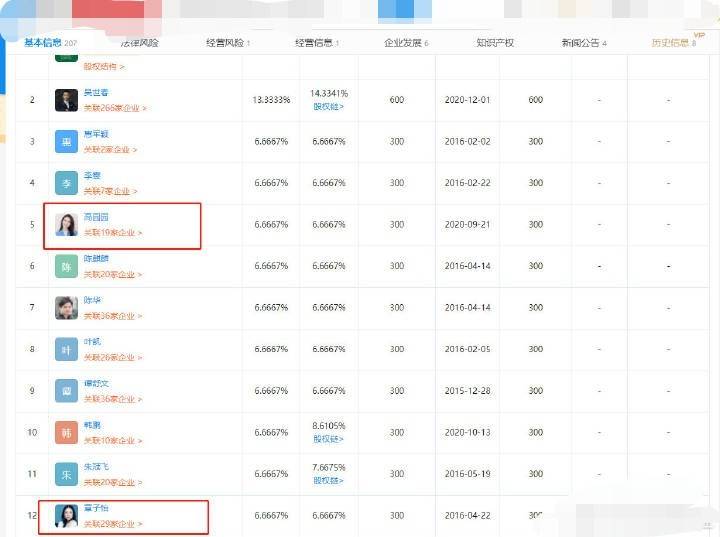Expand 关联26家企业 in row 8

112,357
